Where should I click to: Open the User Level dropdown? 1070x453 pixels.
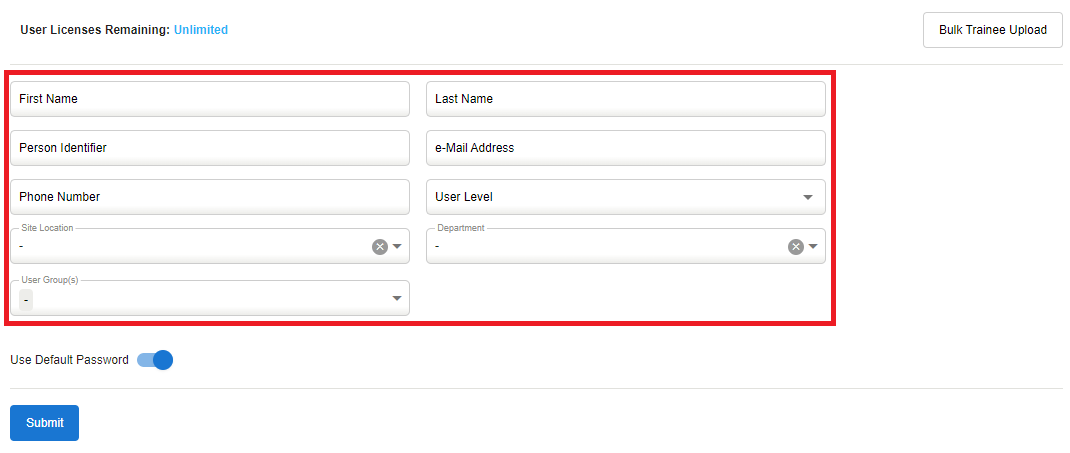click(x=626, y=197)
